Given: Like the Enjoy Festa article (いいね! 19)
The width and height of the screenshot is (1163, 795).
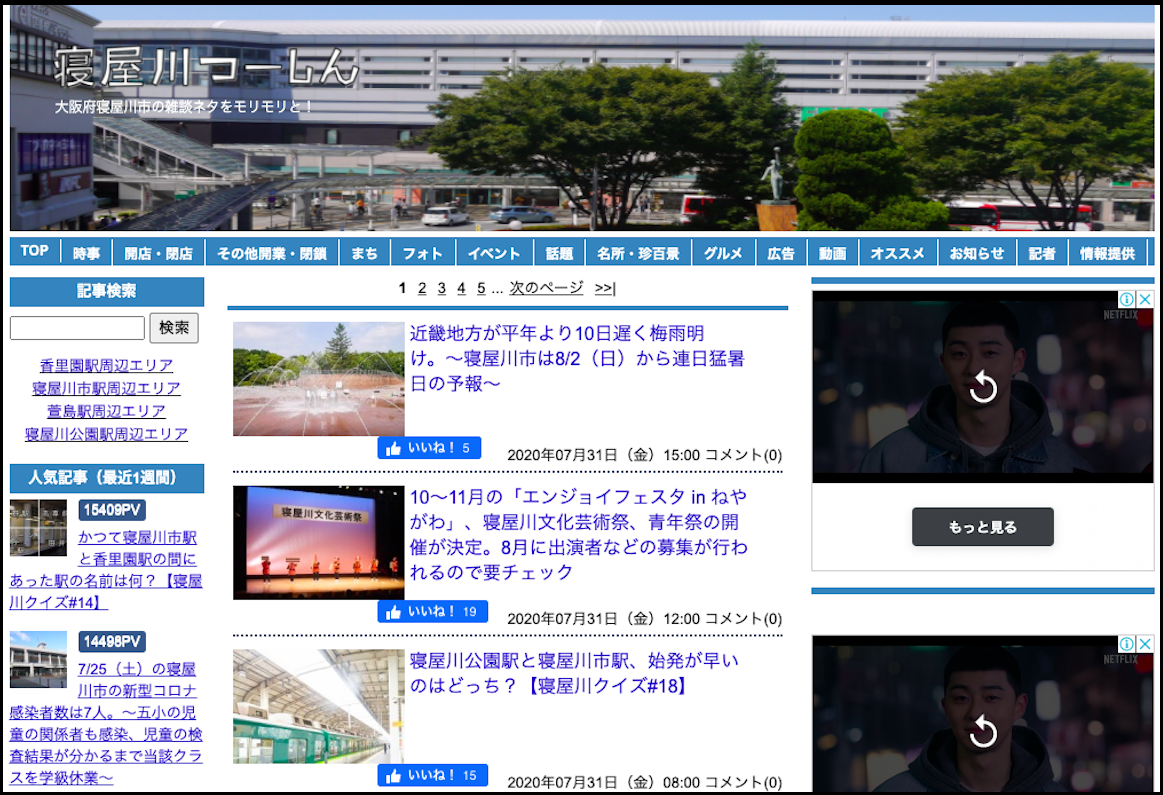Looking at the screenshot, I should pos(432,611).
